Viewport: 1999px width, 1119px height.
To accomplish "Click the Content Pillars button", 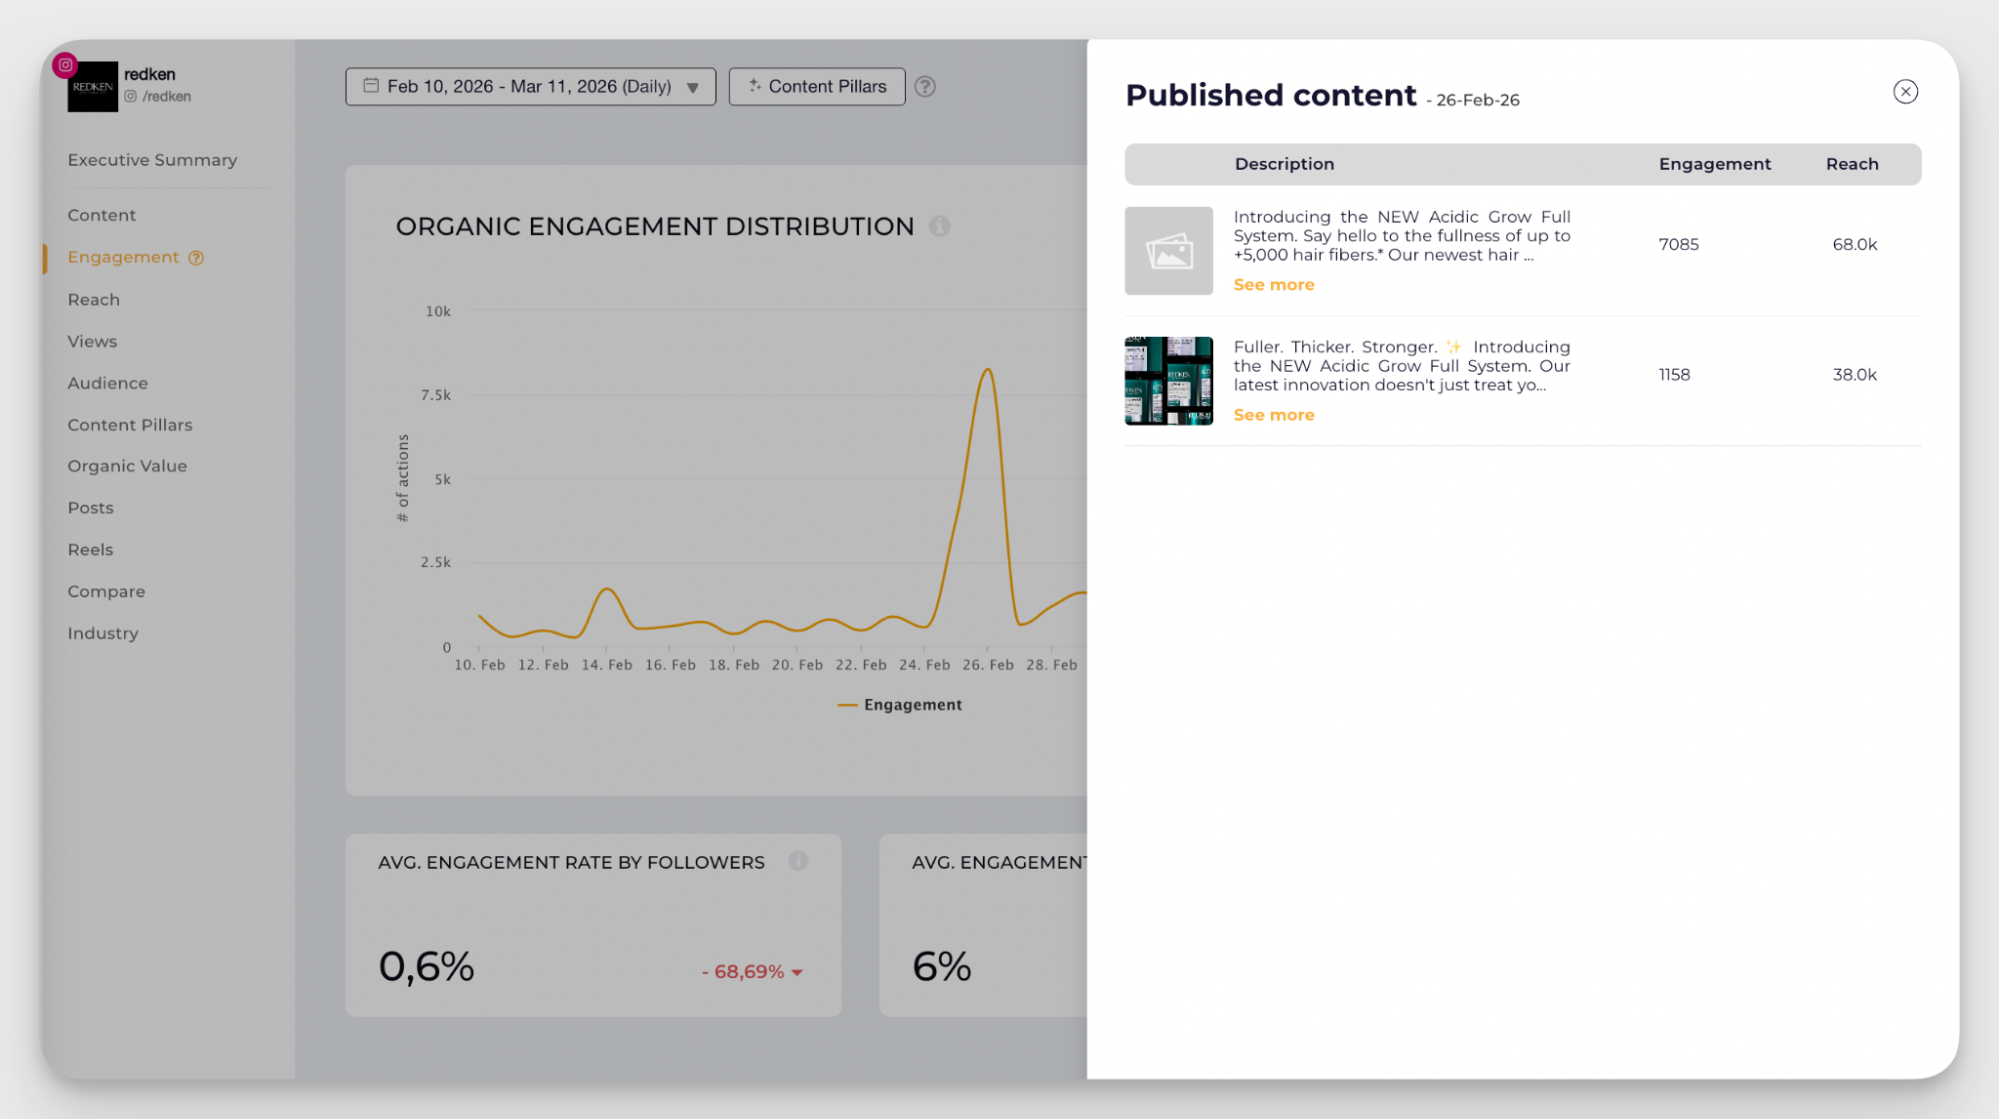I will click(x=816, y=87).
